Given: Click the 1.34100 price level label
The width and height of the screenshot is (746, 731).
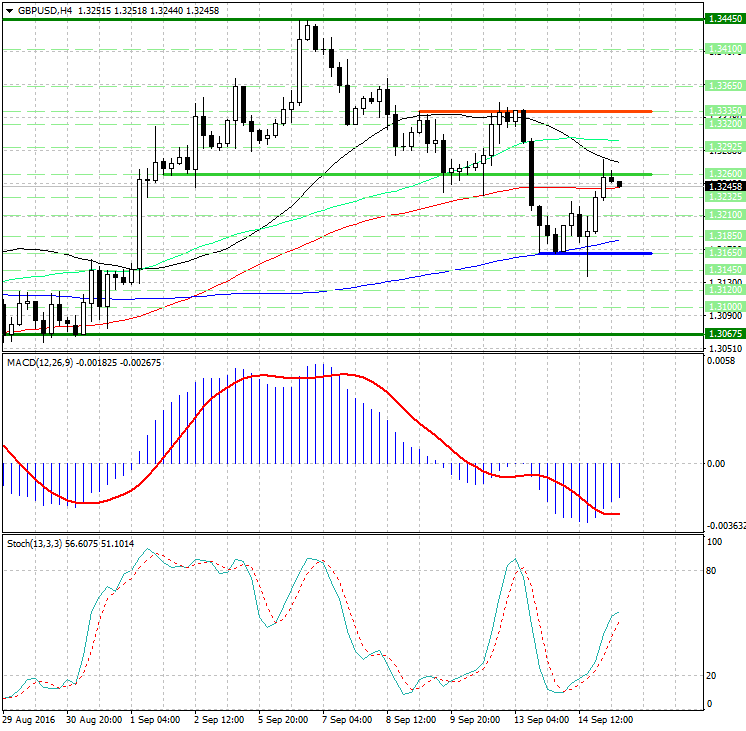Looking at the screenshot, I should point(723,48).
